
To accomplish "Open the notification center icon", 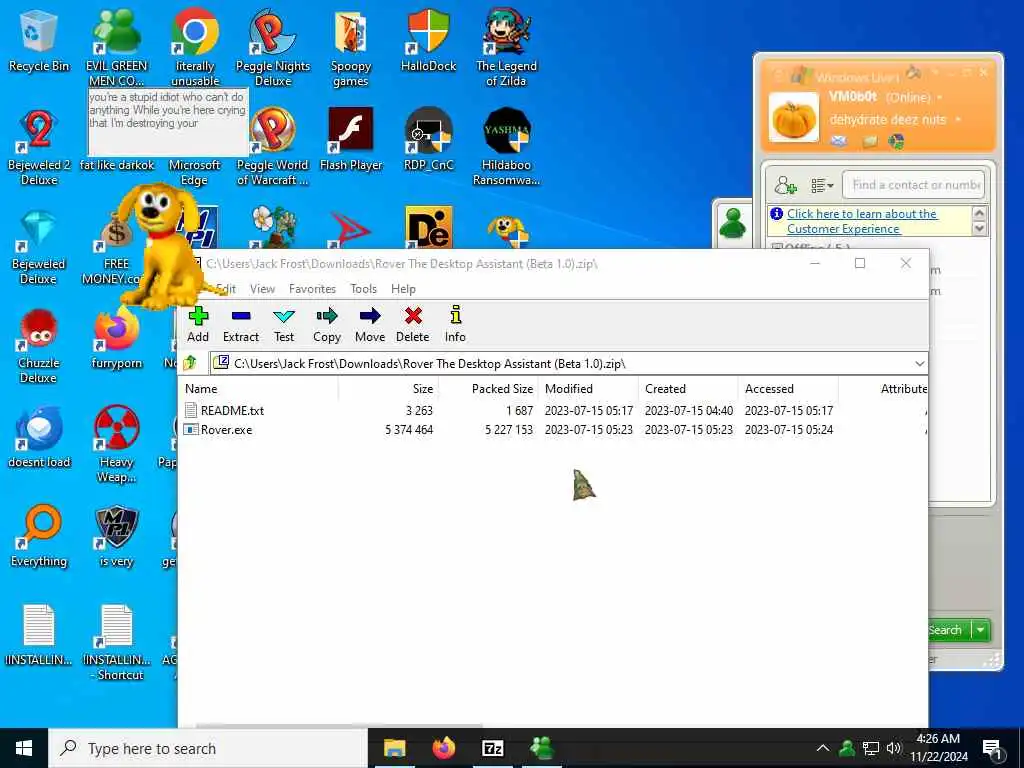I will [992, 749].
